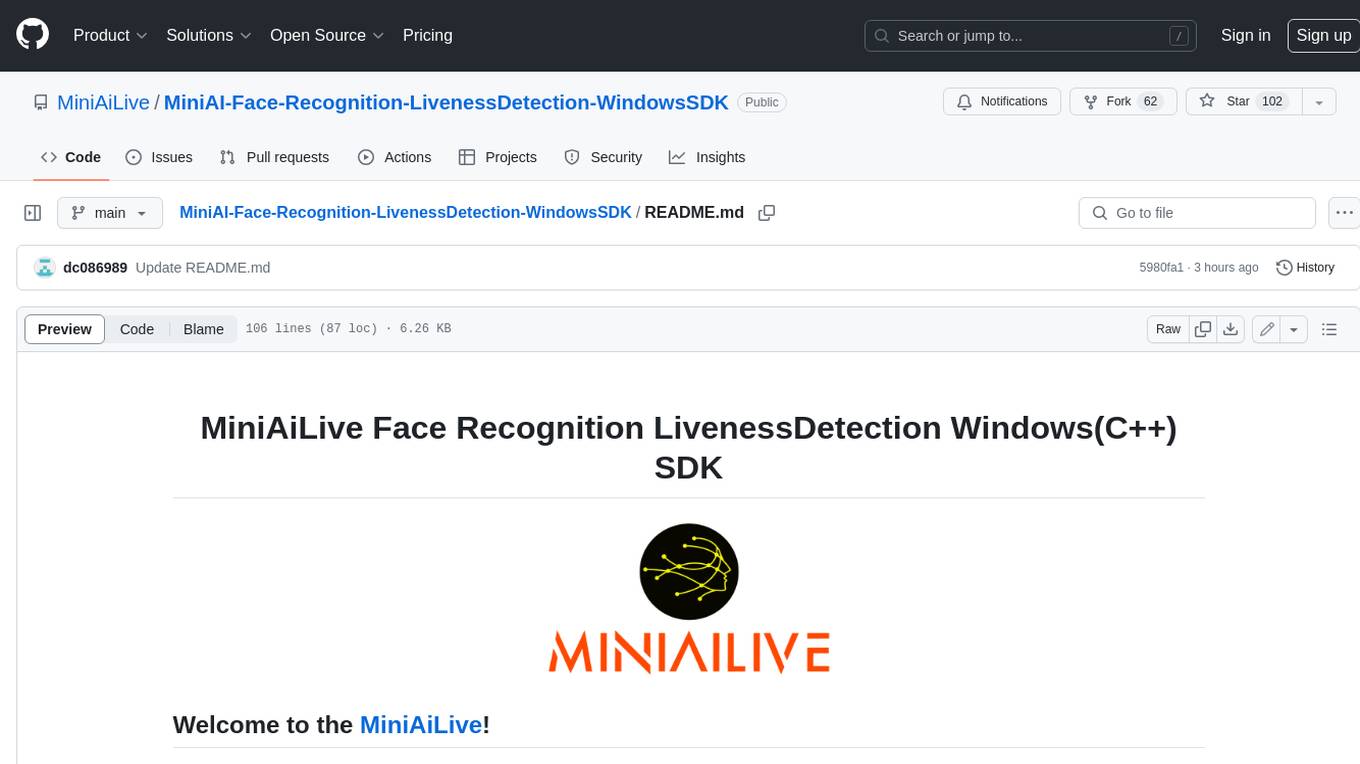Download the raw file
The height and width of the screenshot is (764, 1360).
click(1232, 329)
